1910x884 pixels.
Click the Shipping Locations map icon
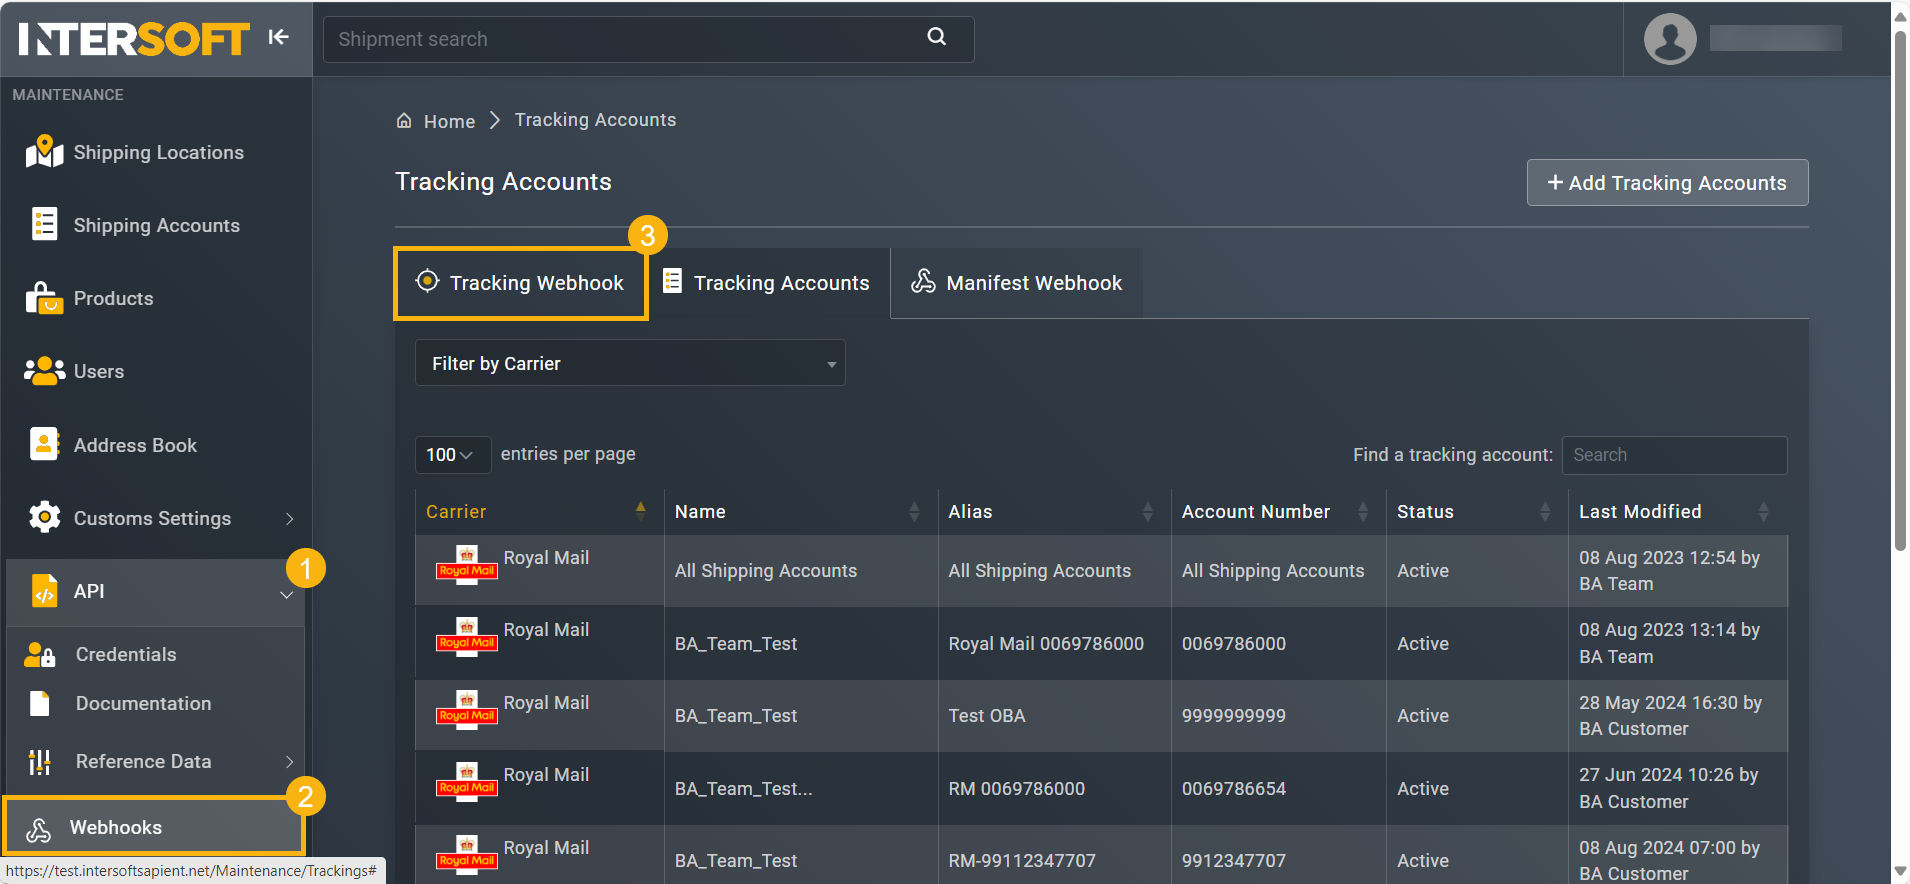click(44, 152)
